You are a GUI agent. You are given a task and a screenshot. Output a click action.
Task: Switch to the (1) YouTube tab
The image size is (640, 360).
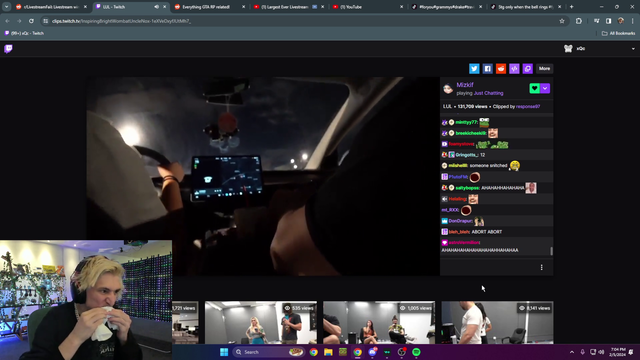(364, 7)
